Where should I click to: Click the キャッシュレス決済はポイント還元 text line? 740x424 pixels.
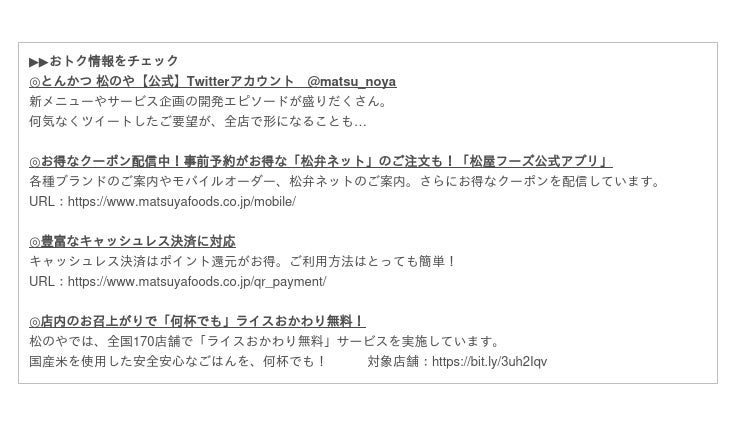click(x=243, y=261)
